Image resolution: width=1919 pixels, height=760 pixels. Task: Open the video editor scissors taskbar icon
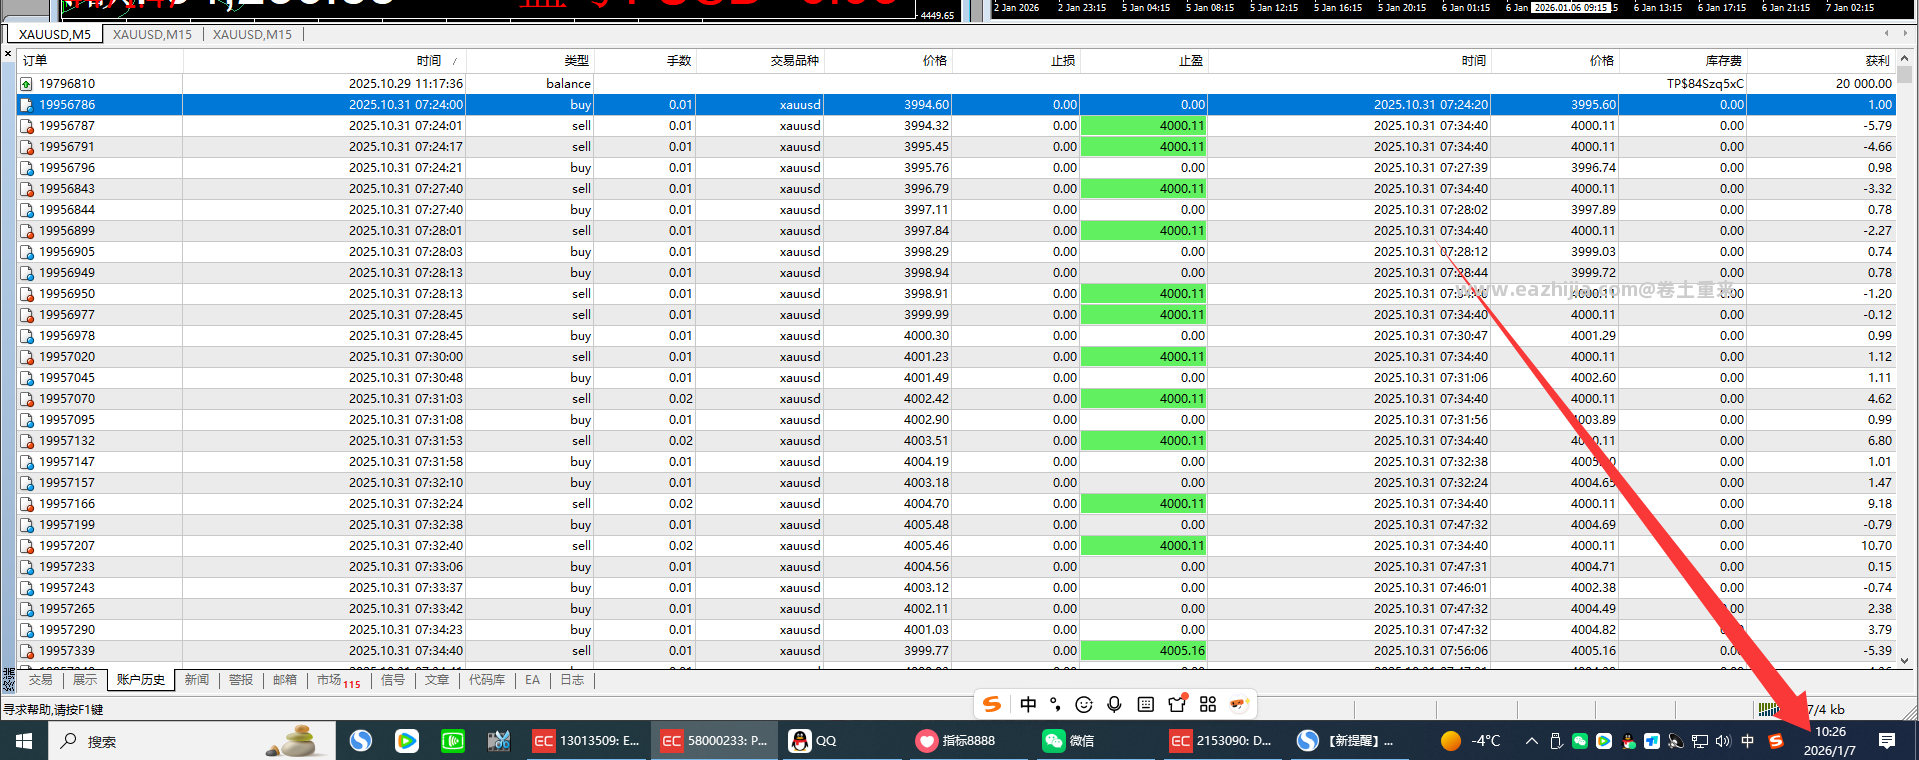click(x=499, y=741)
